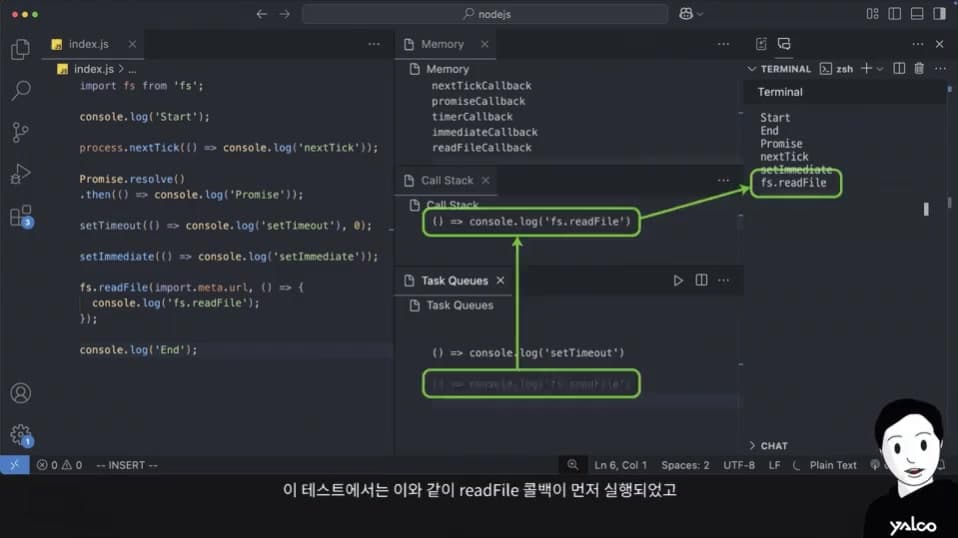The width and height of the screenshot is (958, 538).
Task: Open more actions for Call Stack group
Action: 723,180
